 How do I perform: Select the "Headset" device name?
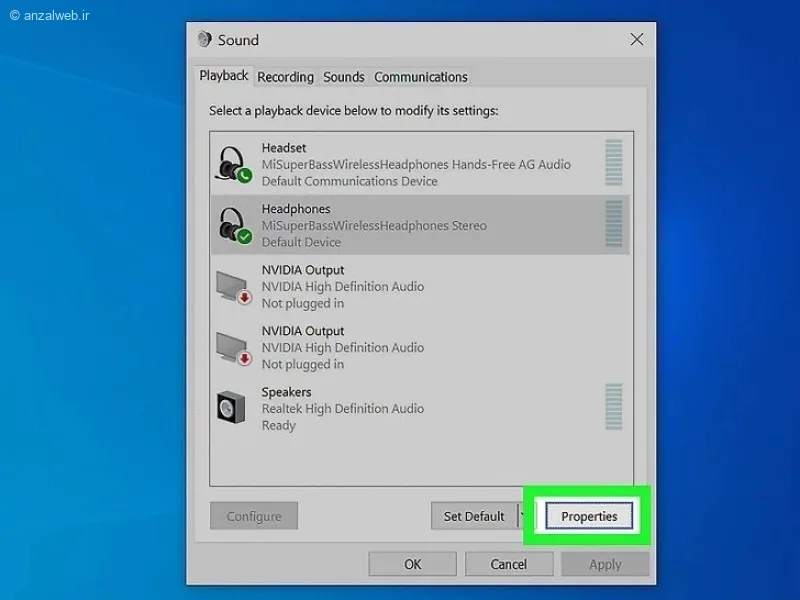[284, 148]
